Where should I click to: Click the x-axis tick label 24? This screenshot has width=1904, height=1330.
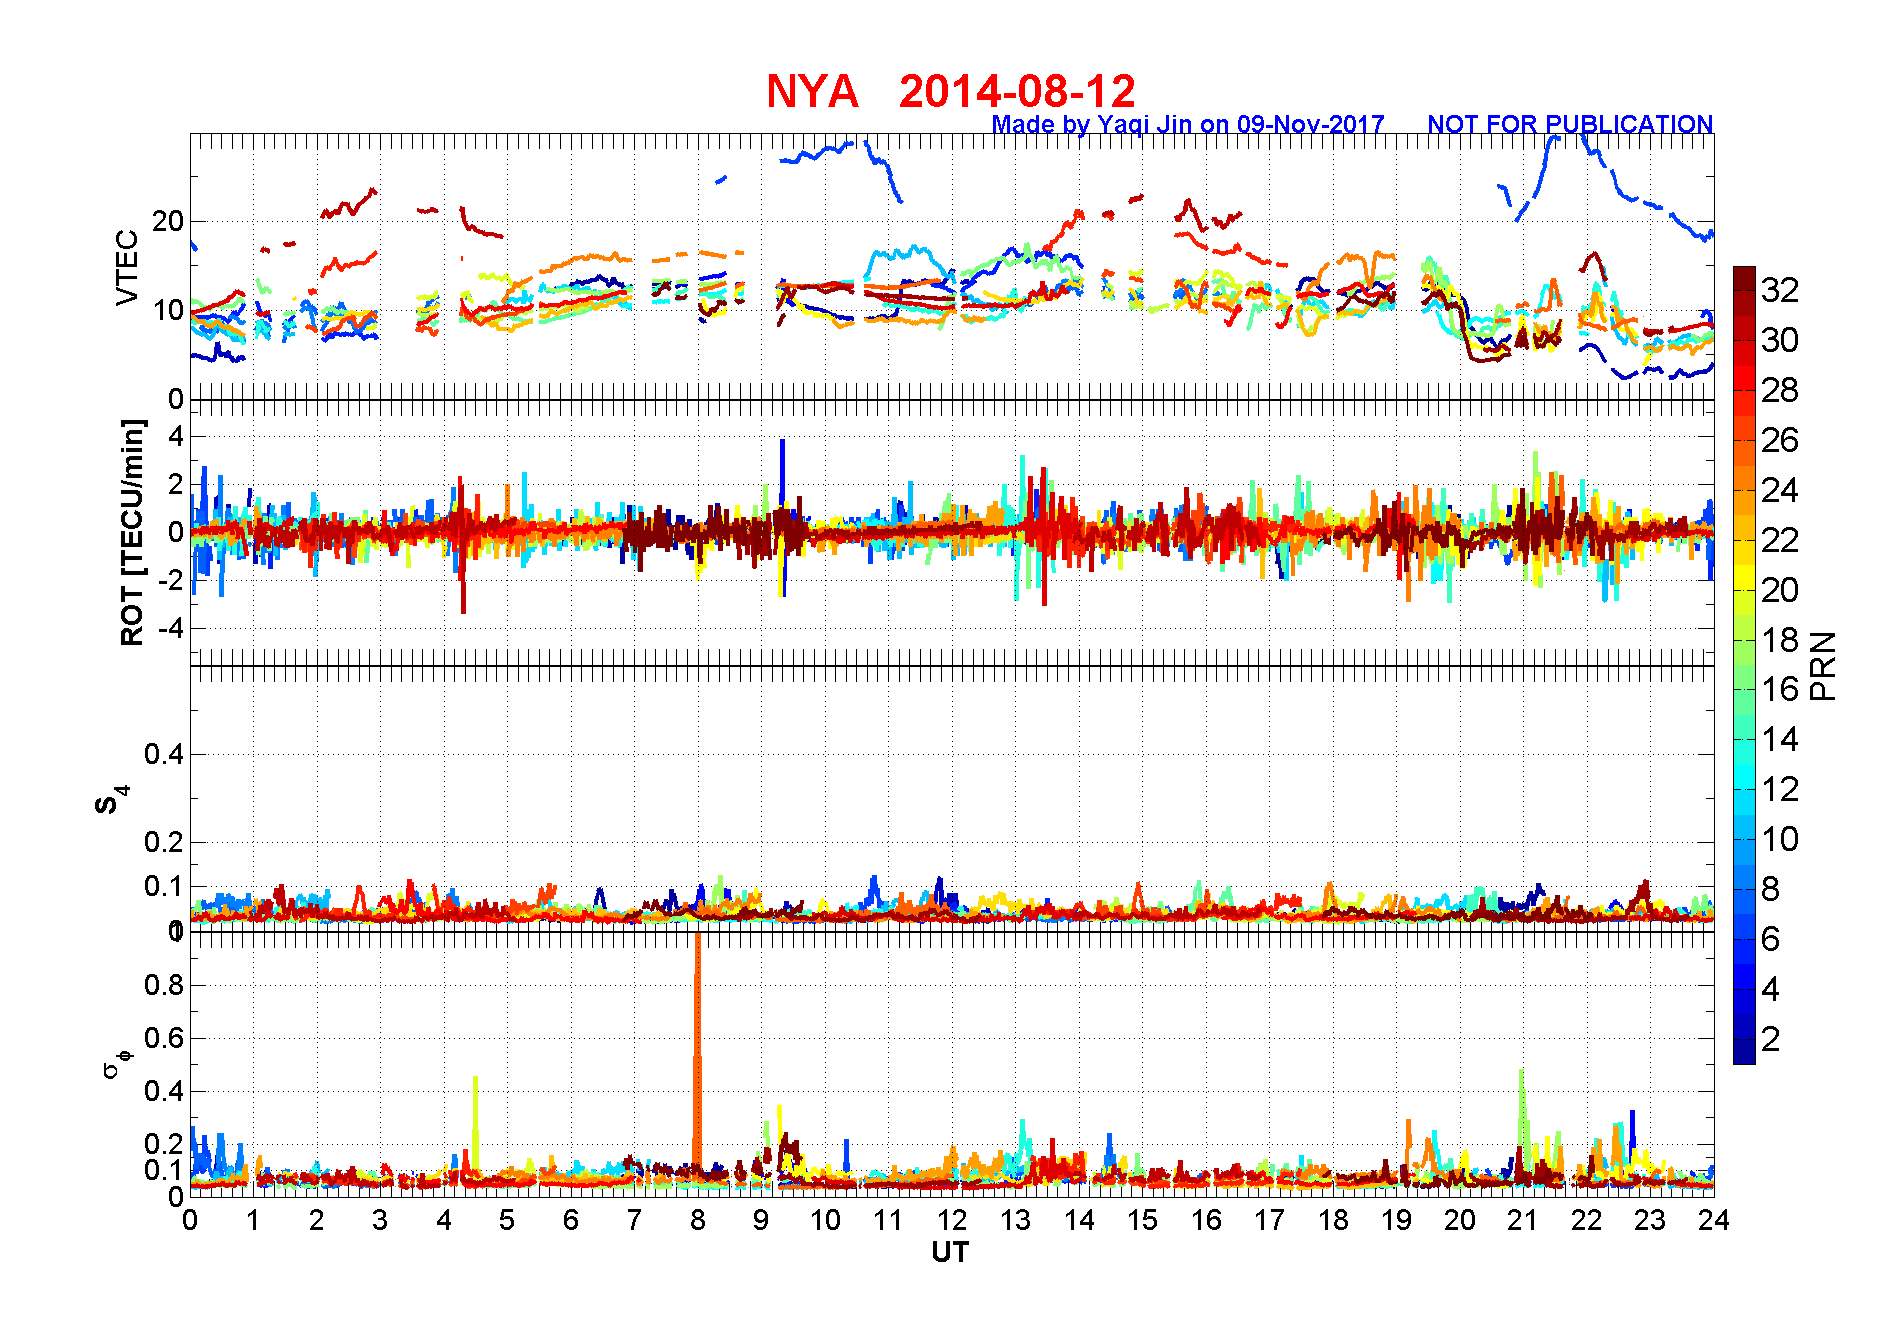point(1713,1220)
